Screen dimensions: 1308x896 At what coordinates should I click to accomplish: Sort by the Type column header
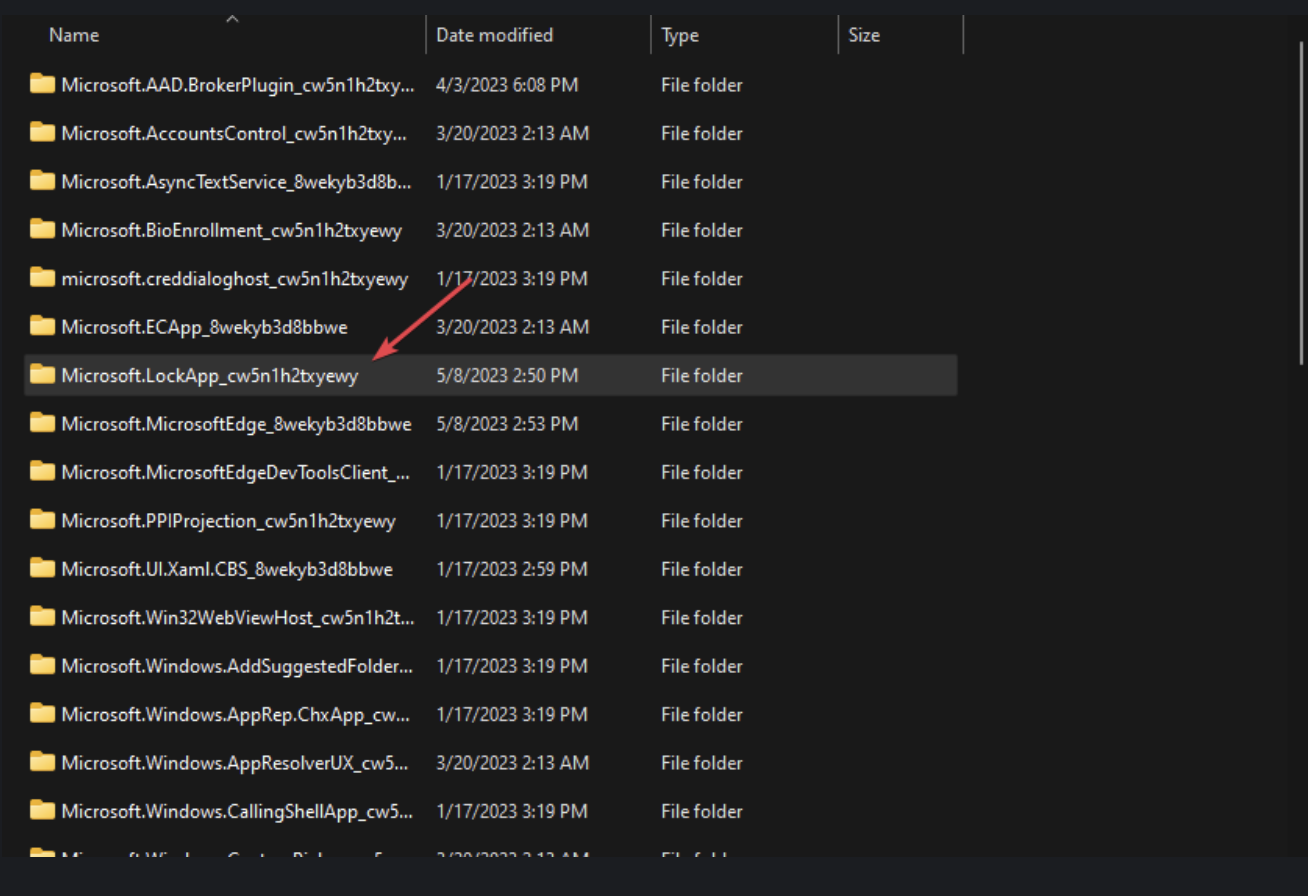(x=680, y=35)
